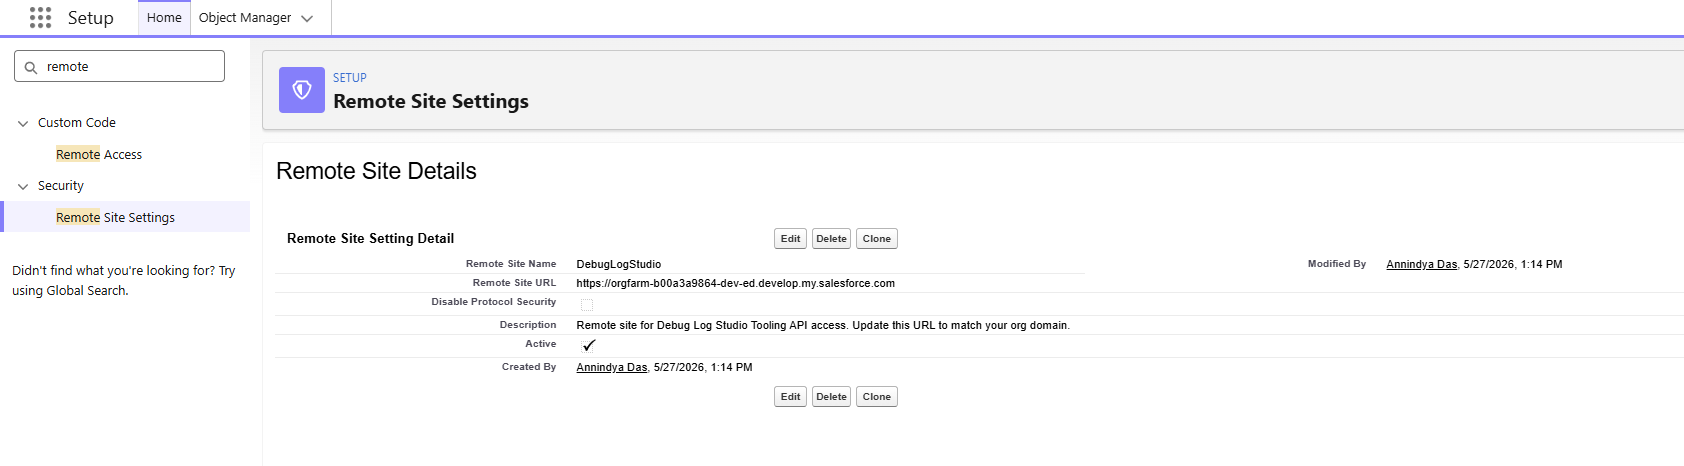Click the Remote Site Settings shield icon
Image resolution: width=1684 pixels, height=466 pixels.
pyautogui.click(x=301, y=90)
